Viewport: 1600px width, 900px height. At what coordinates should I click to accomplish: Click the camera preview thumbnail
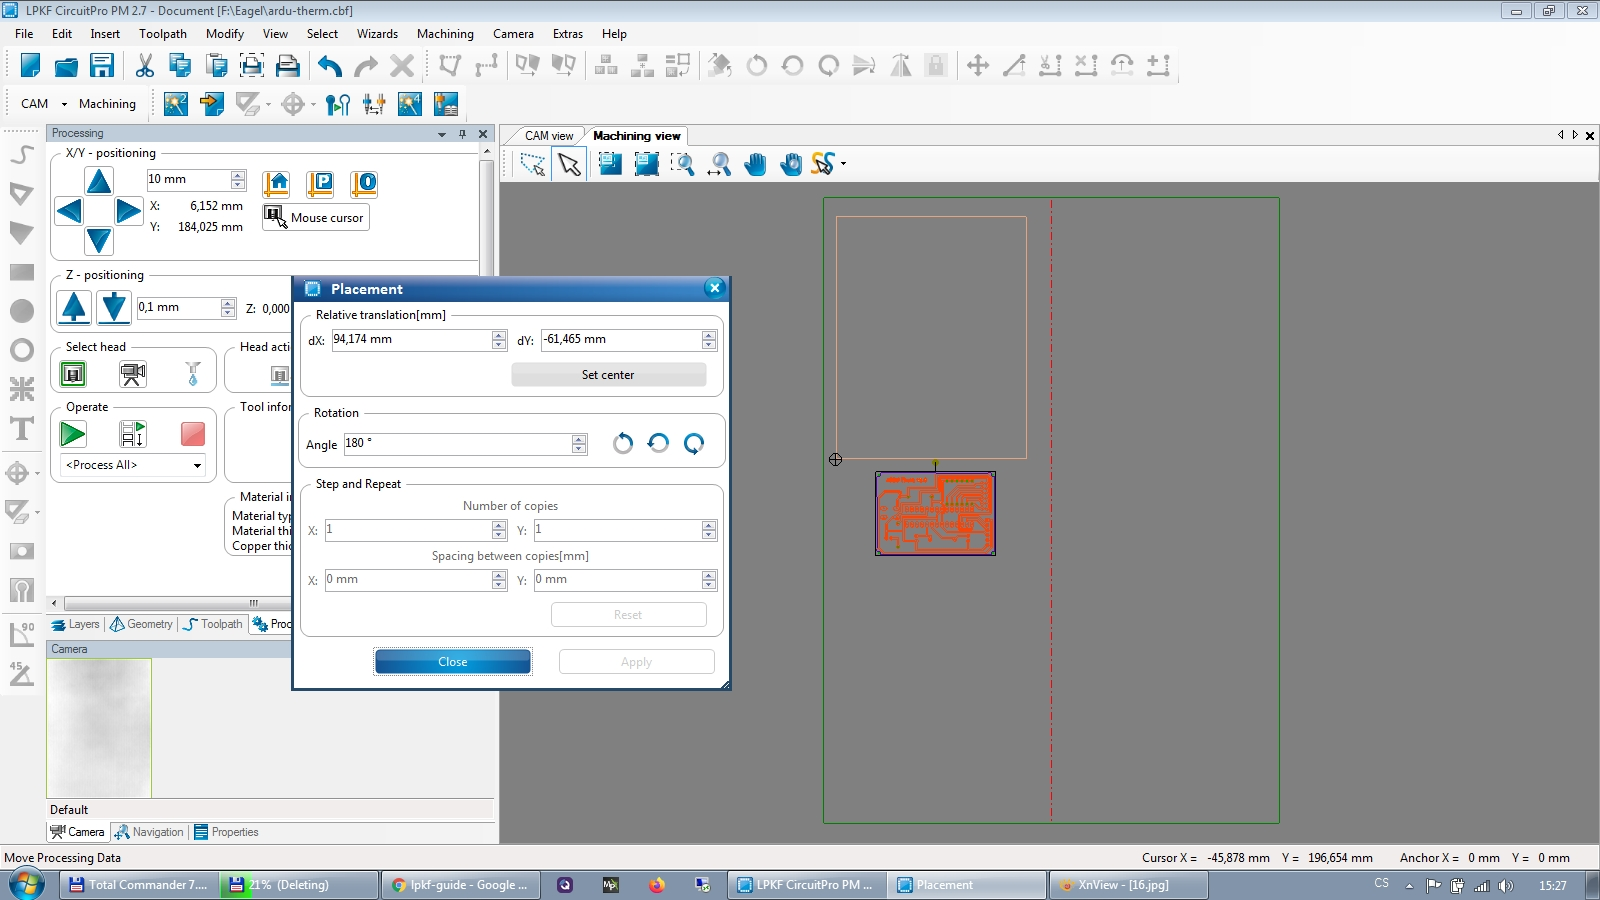pyautogui.click(x=99, y=728)
